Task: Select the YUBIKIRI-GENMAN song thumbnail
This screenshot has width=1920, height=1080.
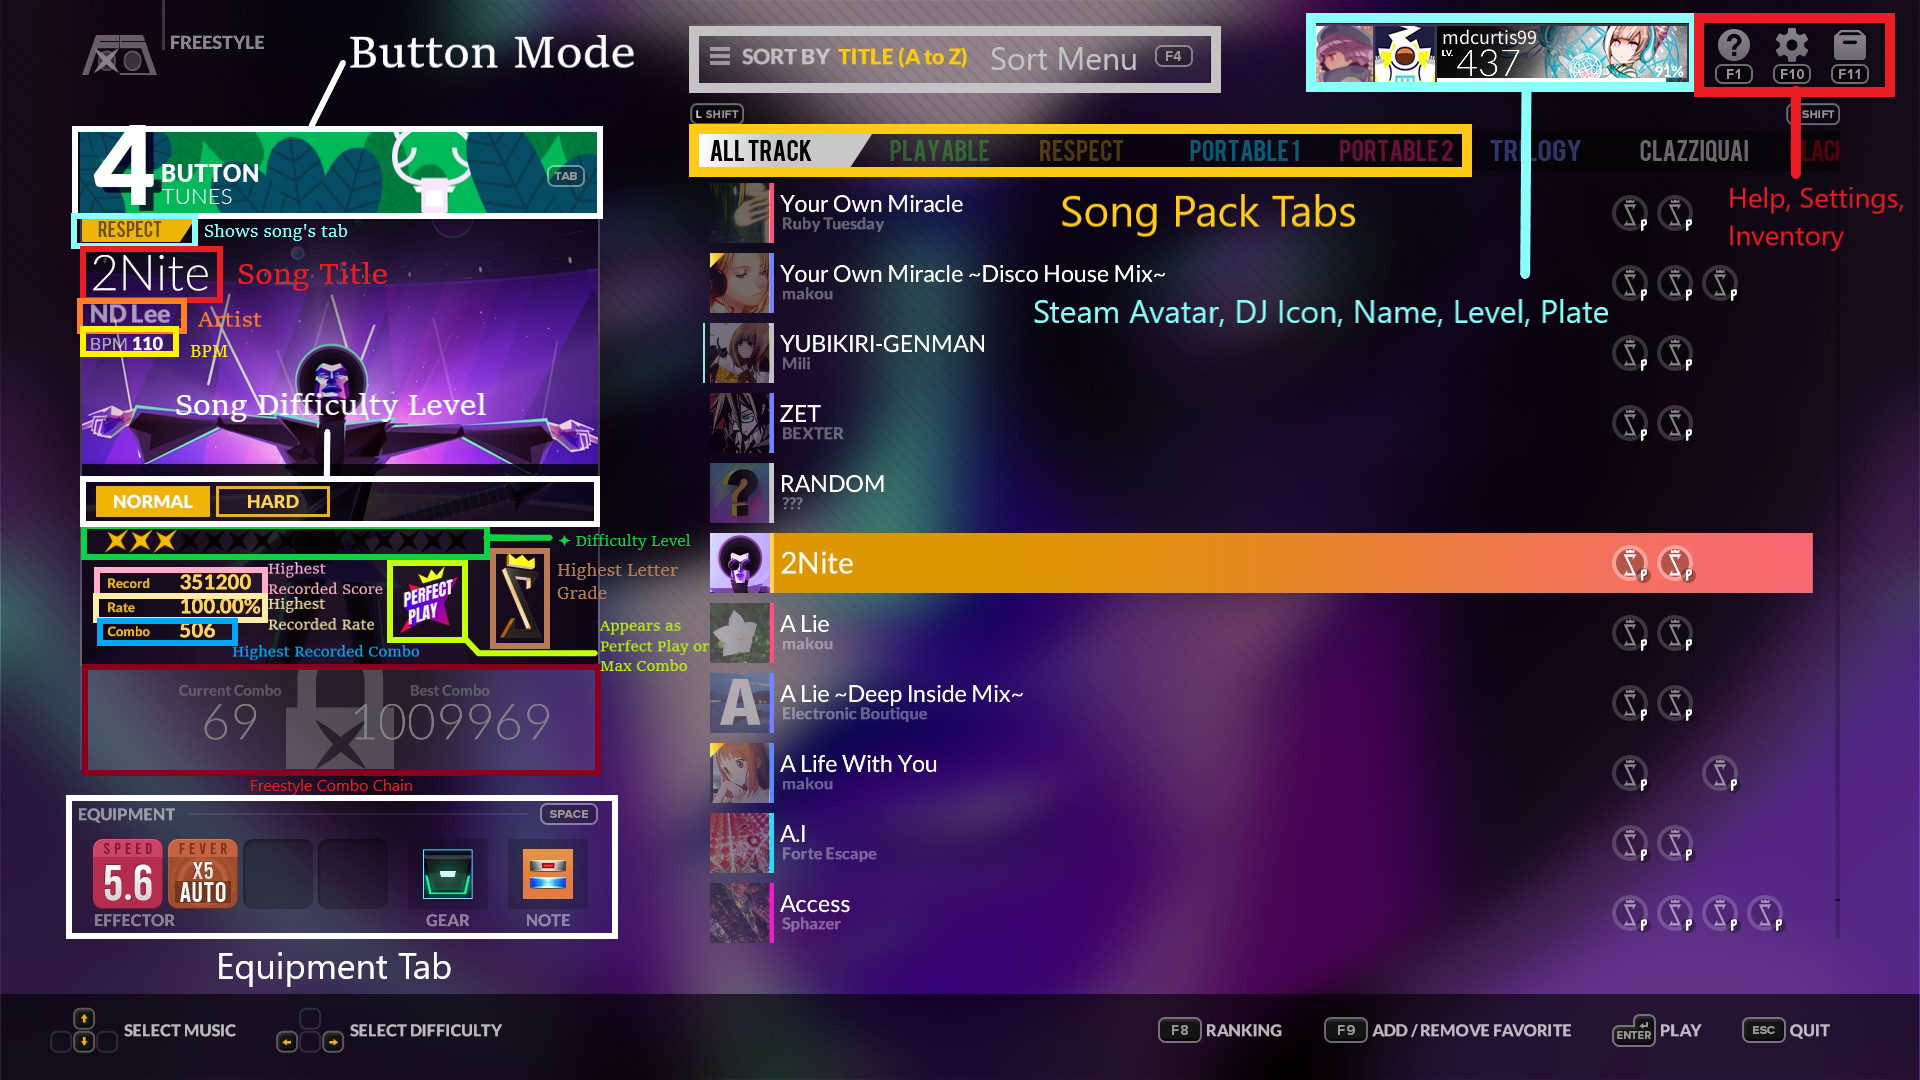Action: (740, 353)
